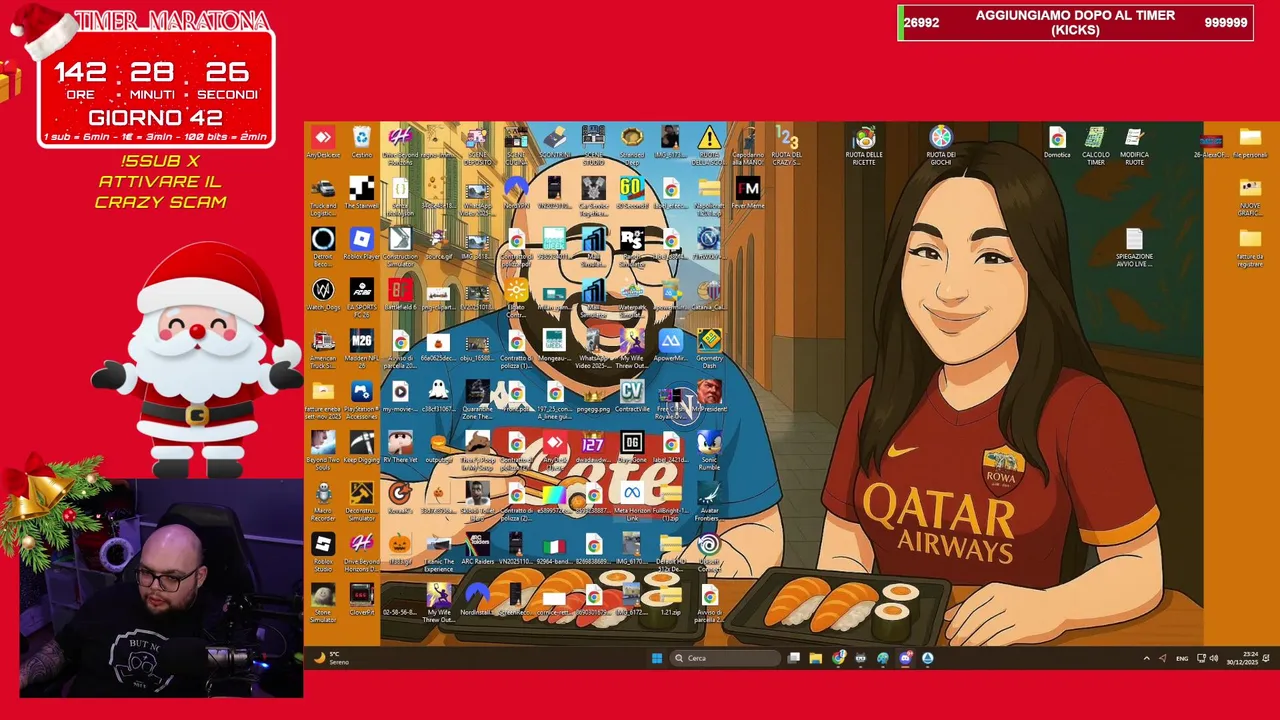Open File Explorer from the taskbar
Screen dimensions: 1280x720
coord(816,658)
